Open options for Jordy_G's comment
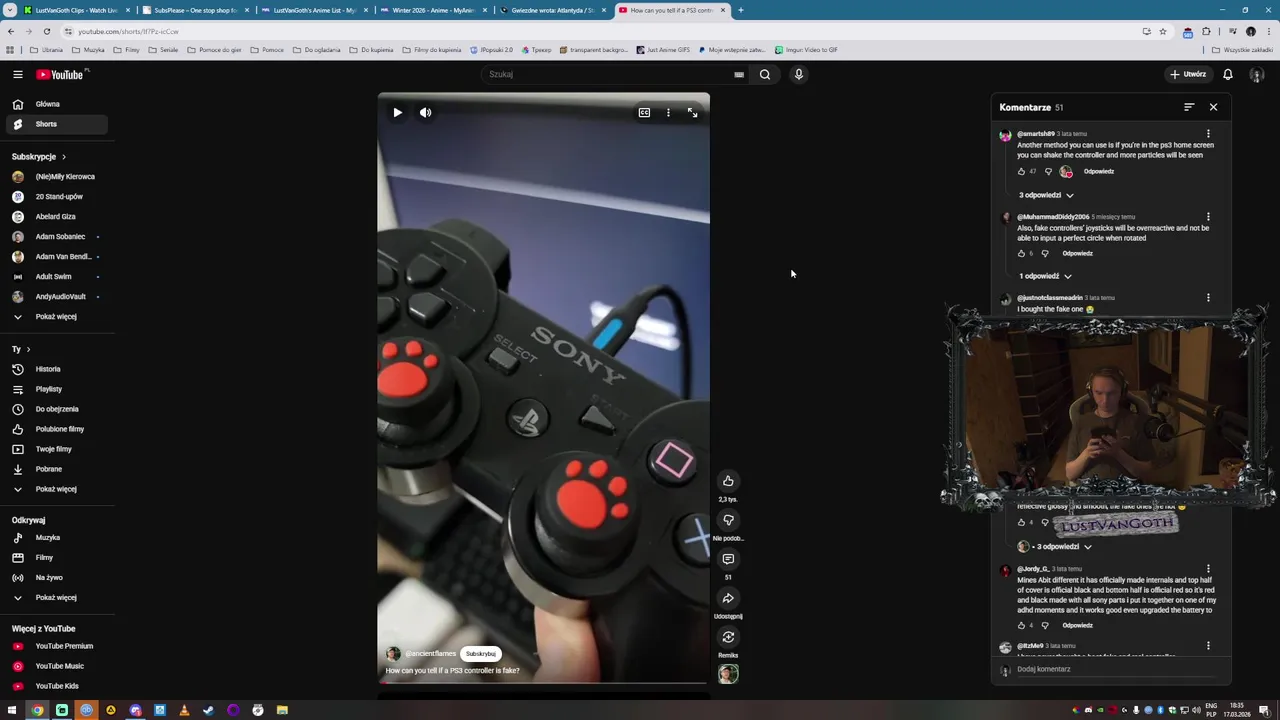Image resolution: width=1280 pixels, height=720 pixels. [1208, 569]
